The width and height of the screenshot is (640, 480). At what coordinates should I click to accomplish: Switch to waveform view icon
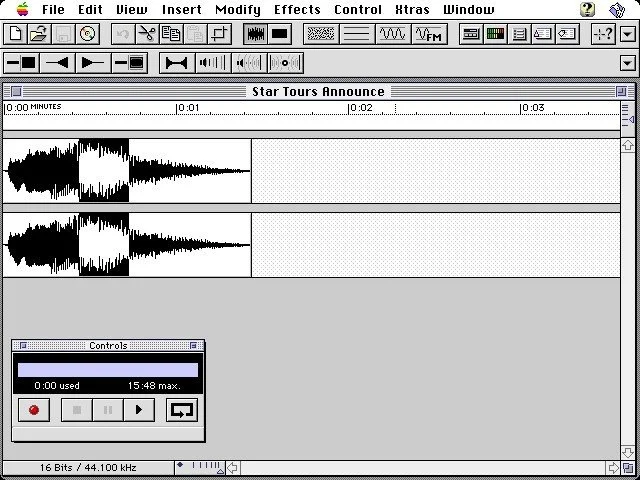tap(255, 33)
